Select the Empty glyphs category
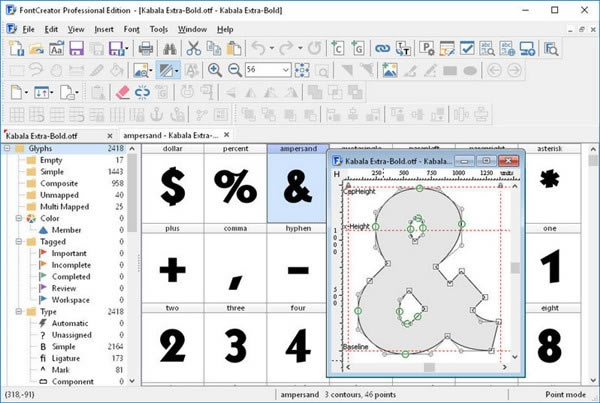 pos(51,160)
